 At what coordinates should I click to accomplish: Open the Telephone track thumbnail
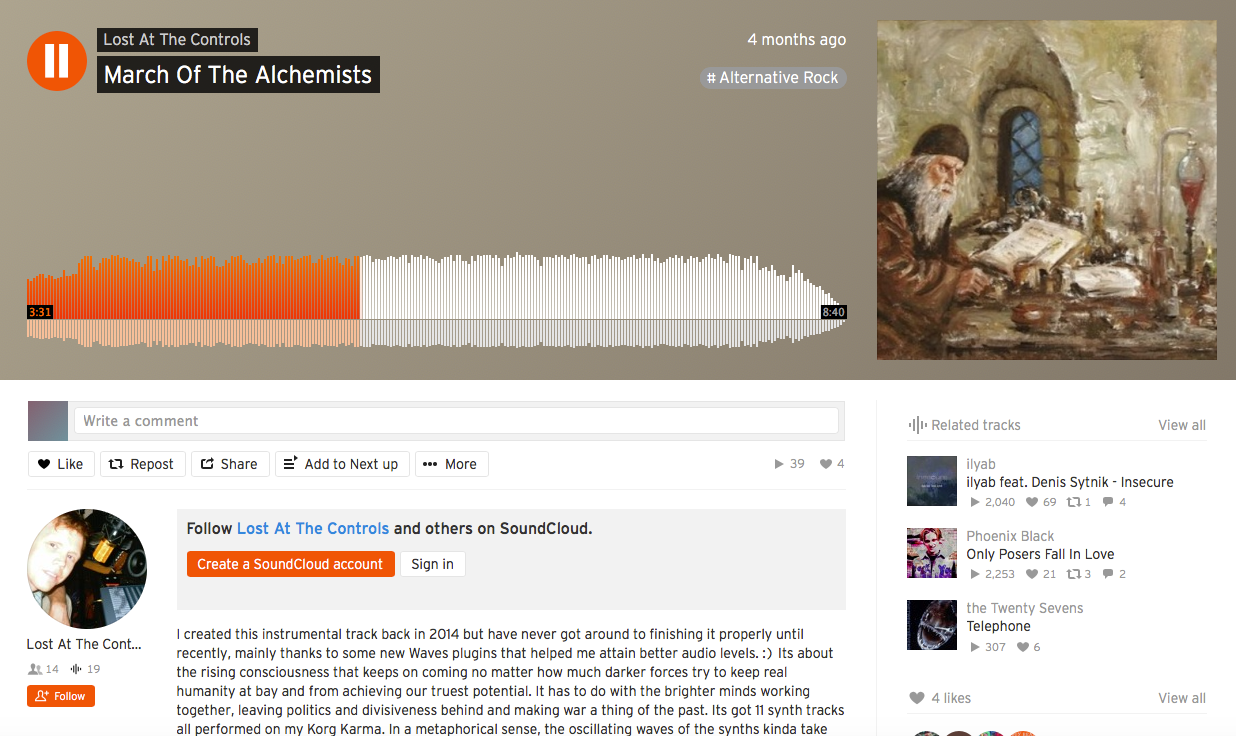point(932,625)
